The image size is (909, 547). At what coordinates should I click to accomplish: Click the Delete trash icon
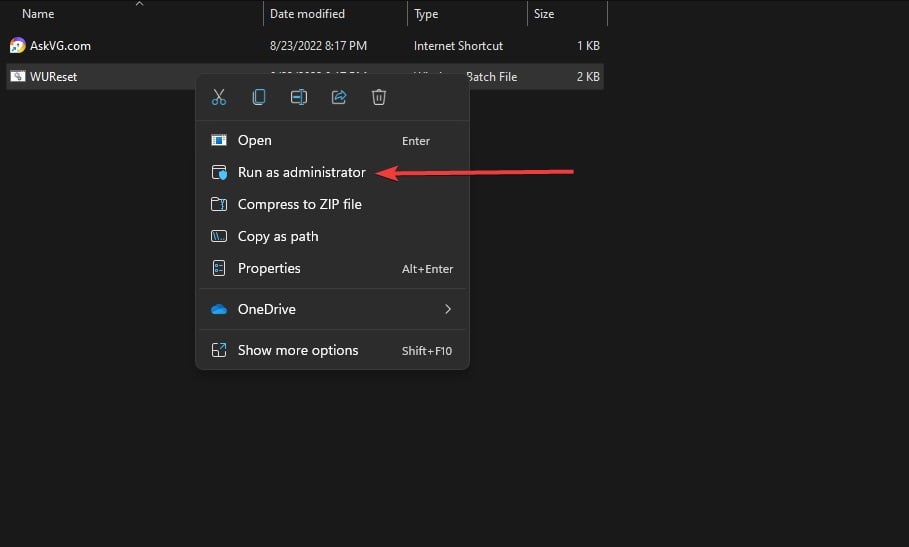click(379, 97)
